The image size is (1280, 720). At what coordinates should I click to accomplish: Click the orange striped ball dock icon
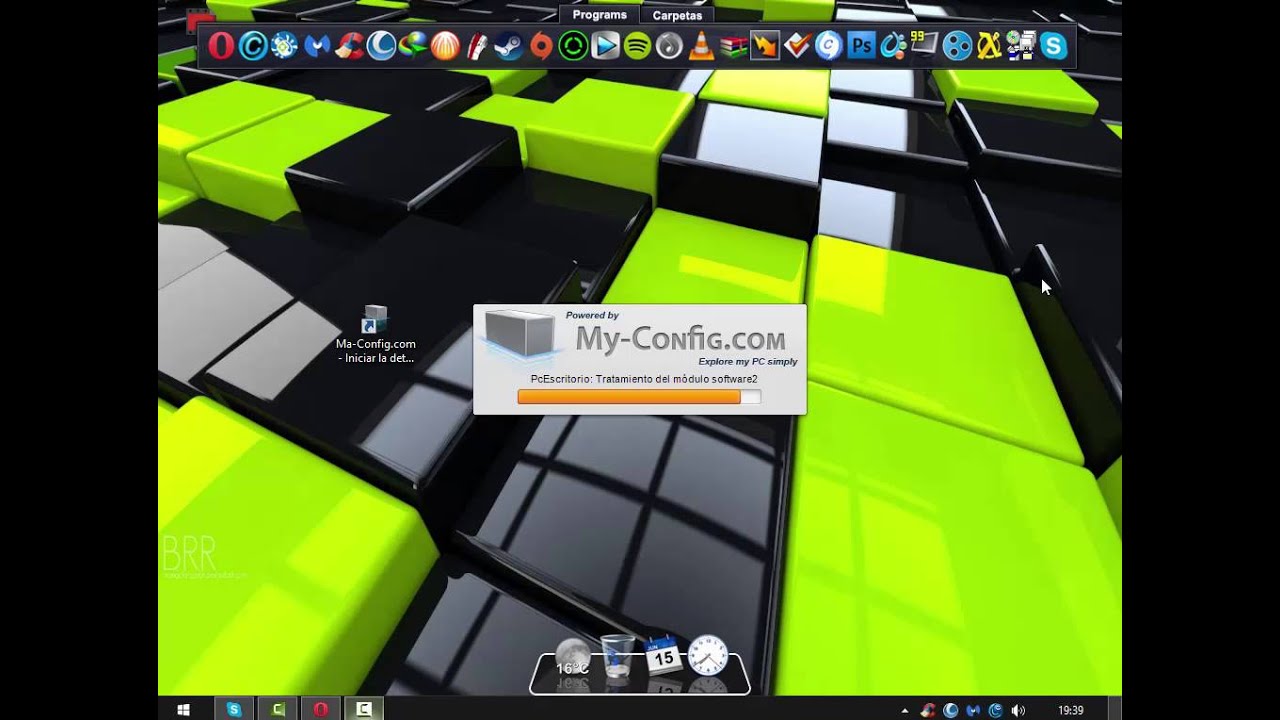(445, 46)
